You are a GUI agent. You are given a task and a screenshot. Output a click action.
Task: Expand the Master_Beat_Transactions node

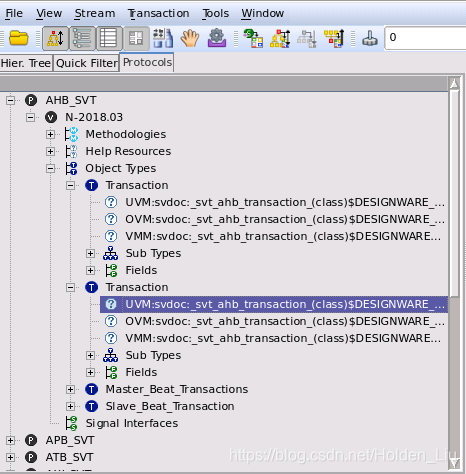tap(70, 389)
